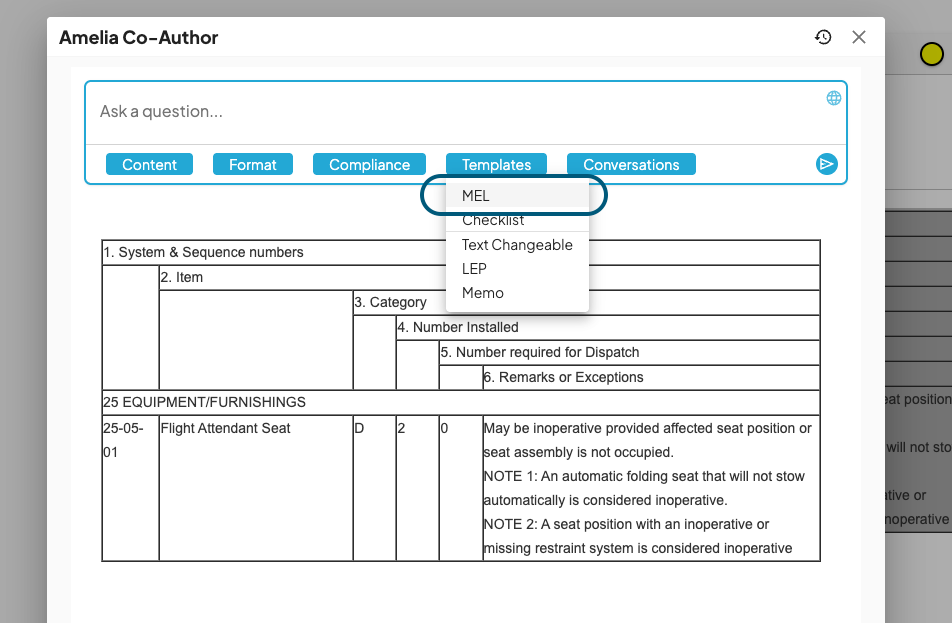Click '25 EQUIPMENT/FURNISHINGS' row
The width and height of the screenshot is (952, 623).
click(x=461, y=403)
